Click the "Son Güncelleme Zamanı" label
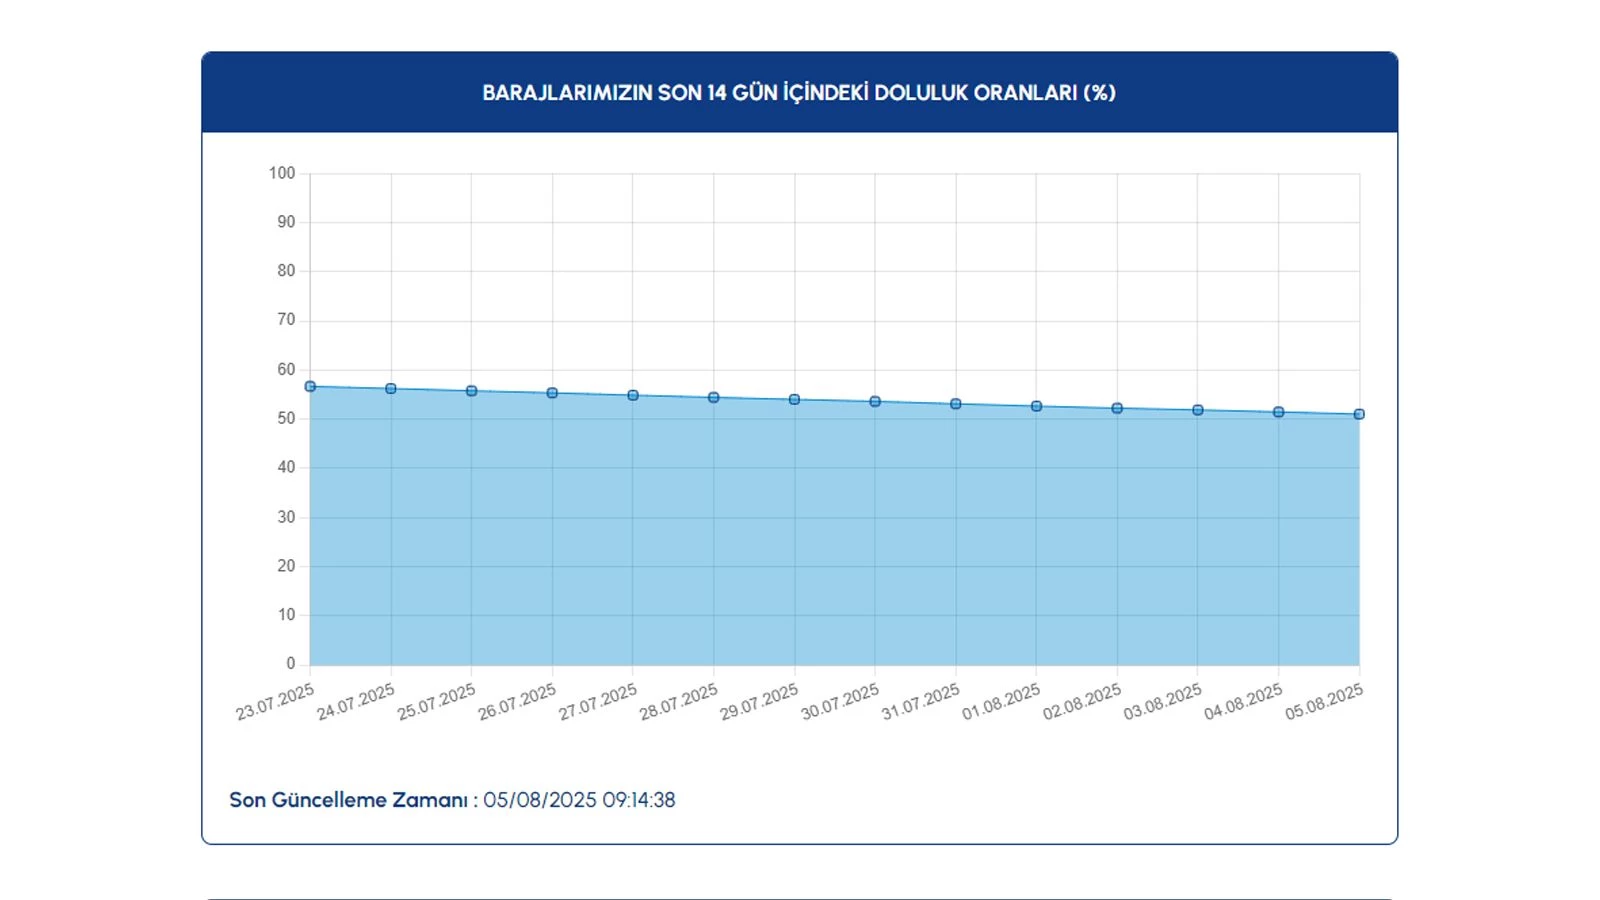Image resolution: width=1600 pixels, height=900 pixels. 348,800
